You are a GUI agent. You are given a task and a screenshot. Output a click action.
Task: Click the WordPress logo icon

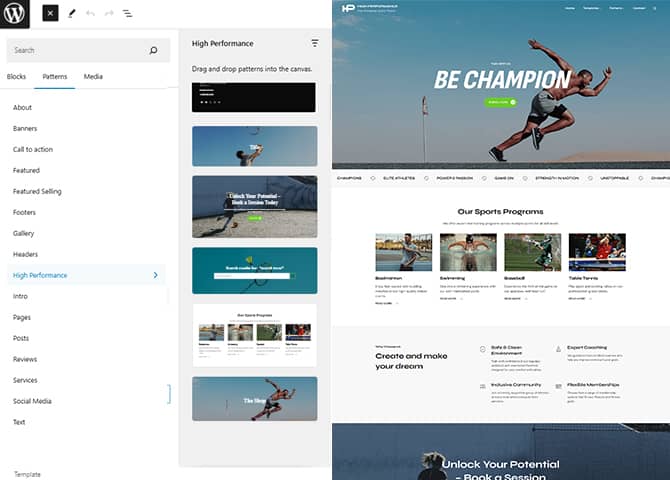pos(17,14)
